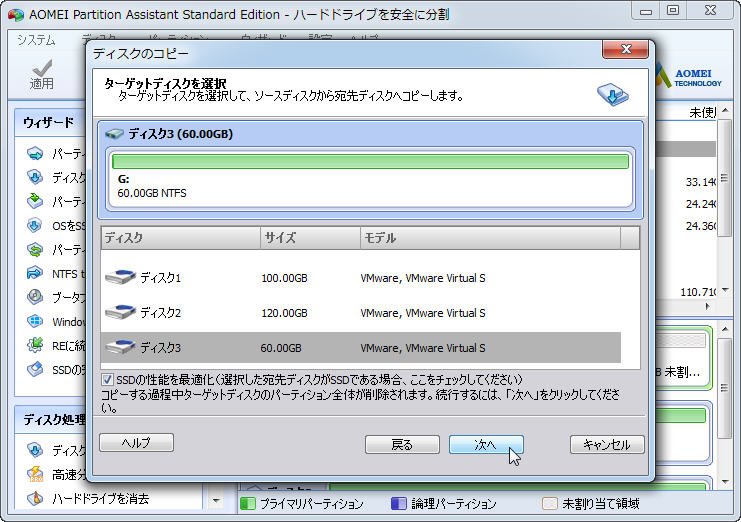Click the AOMEI Technology logo
The height and width of the screenshot is (522, 741).
click(691, 78)
